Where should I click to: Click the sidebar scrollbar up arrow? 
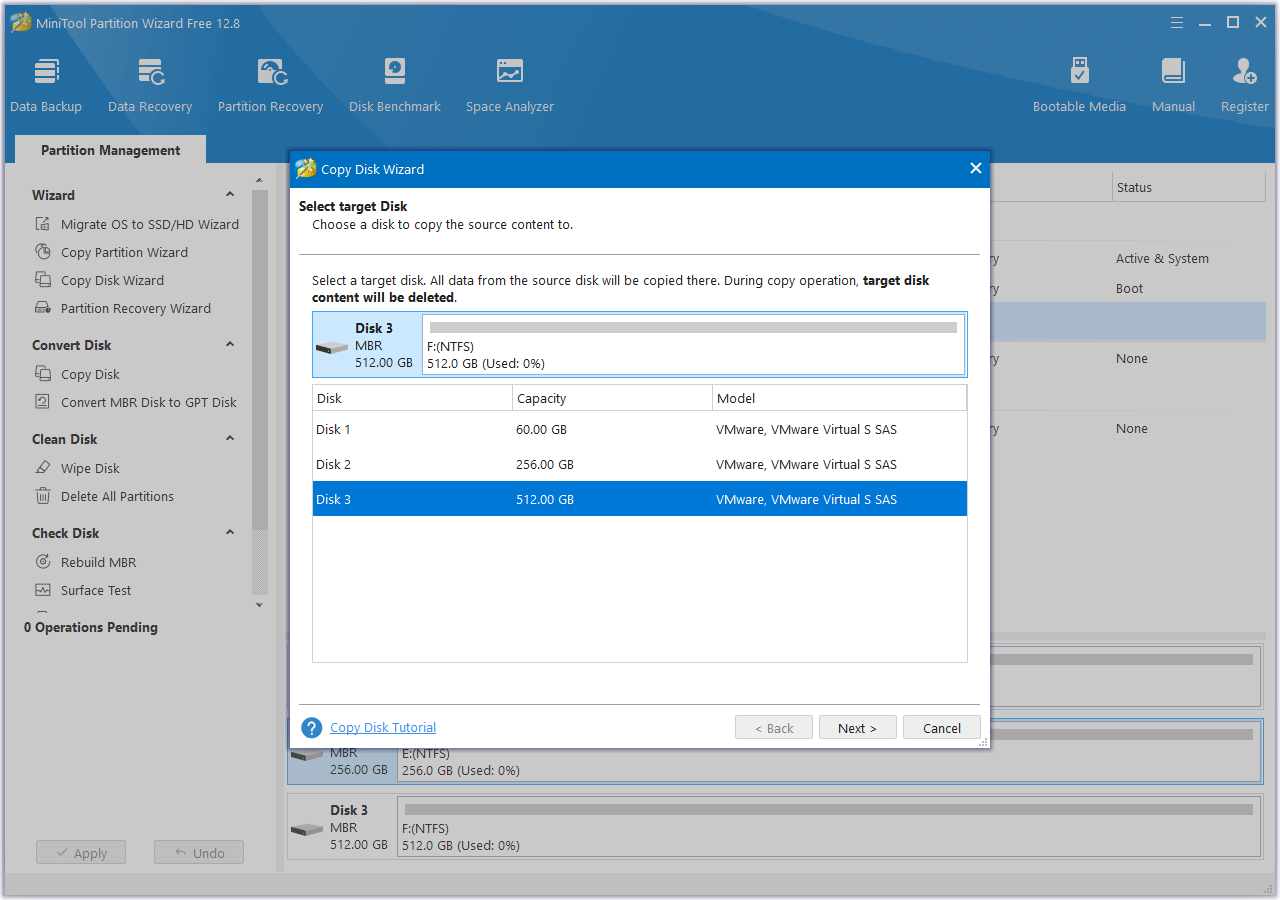coord(260,180)
